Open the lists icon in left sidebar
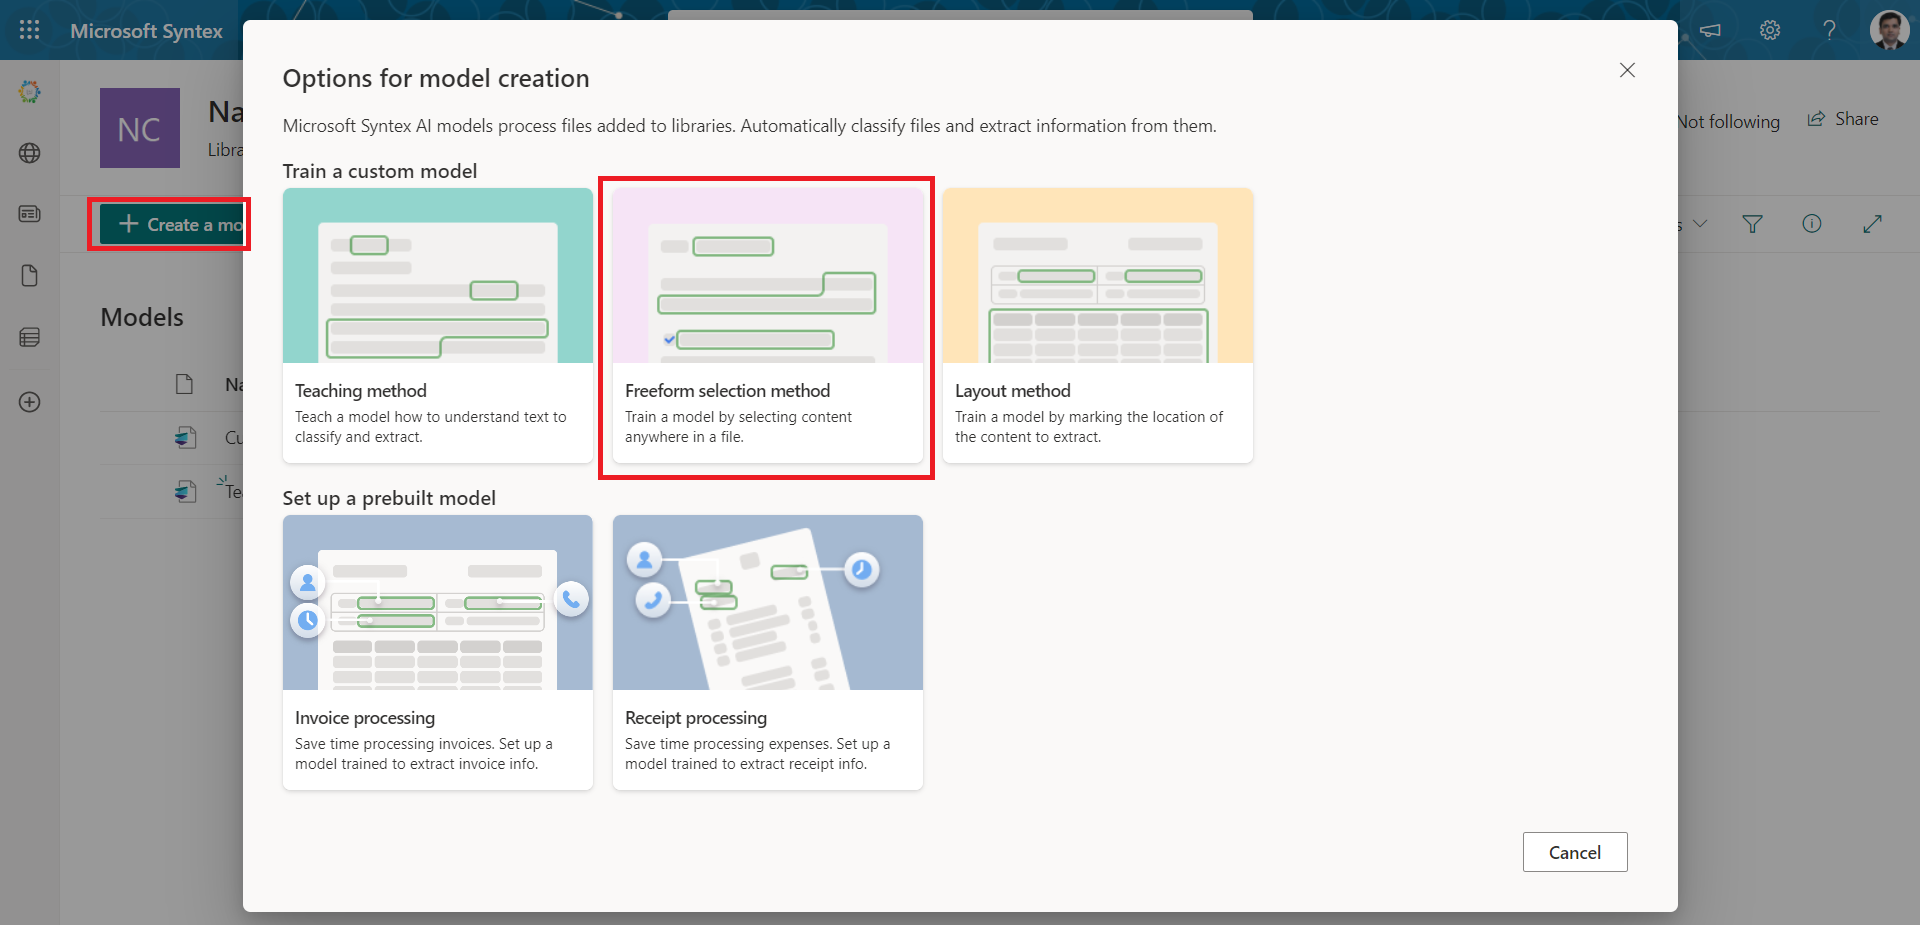 coord(30,338)
